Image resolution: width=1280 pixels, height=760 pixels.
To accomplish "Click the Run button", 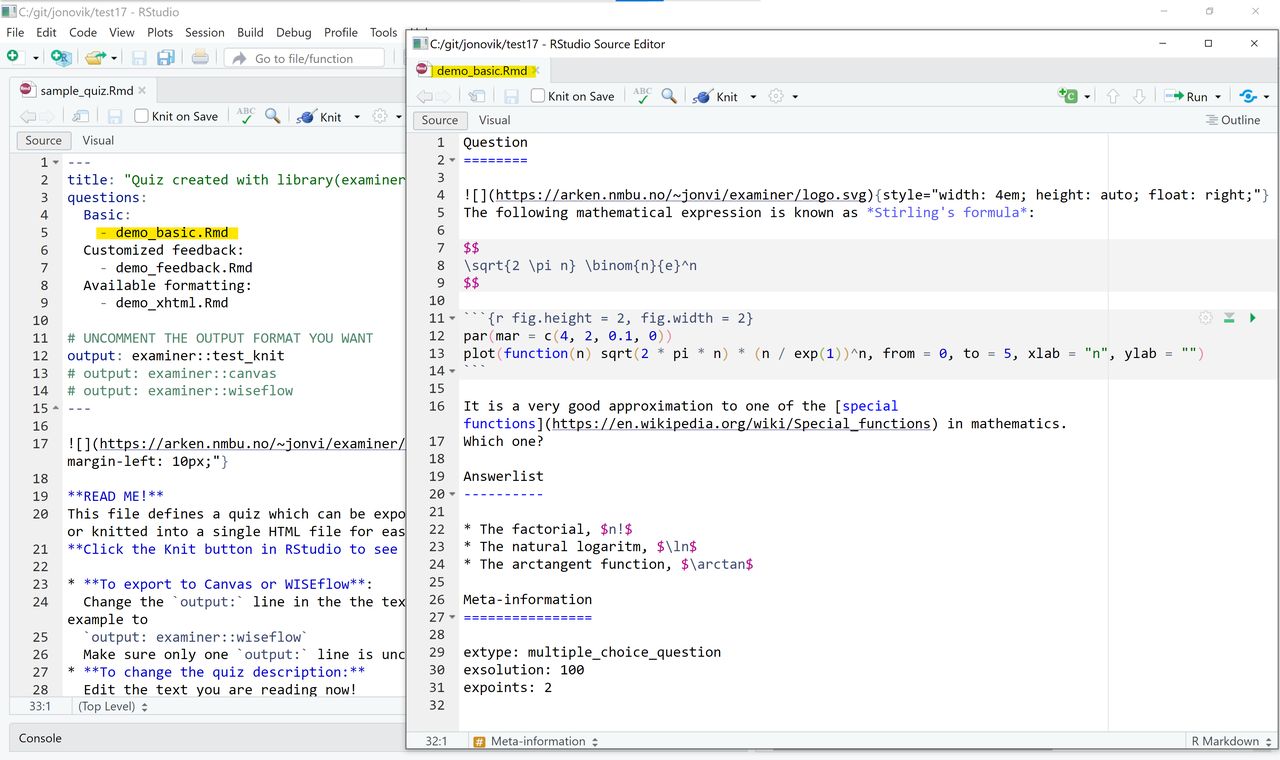I will [x=1186, y=96].
